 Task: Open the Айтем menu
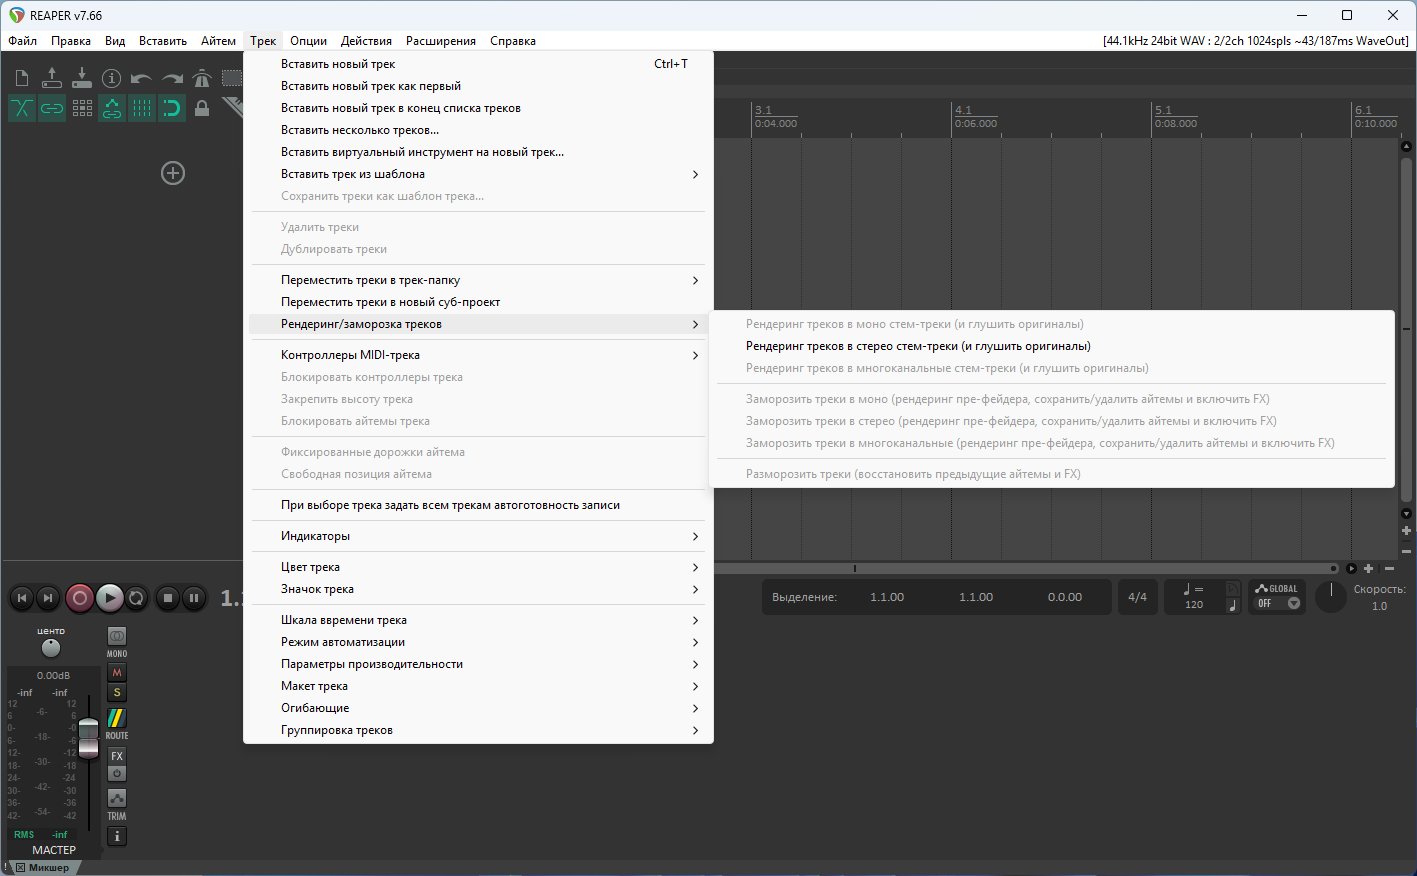[x=218, y=41]
